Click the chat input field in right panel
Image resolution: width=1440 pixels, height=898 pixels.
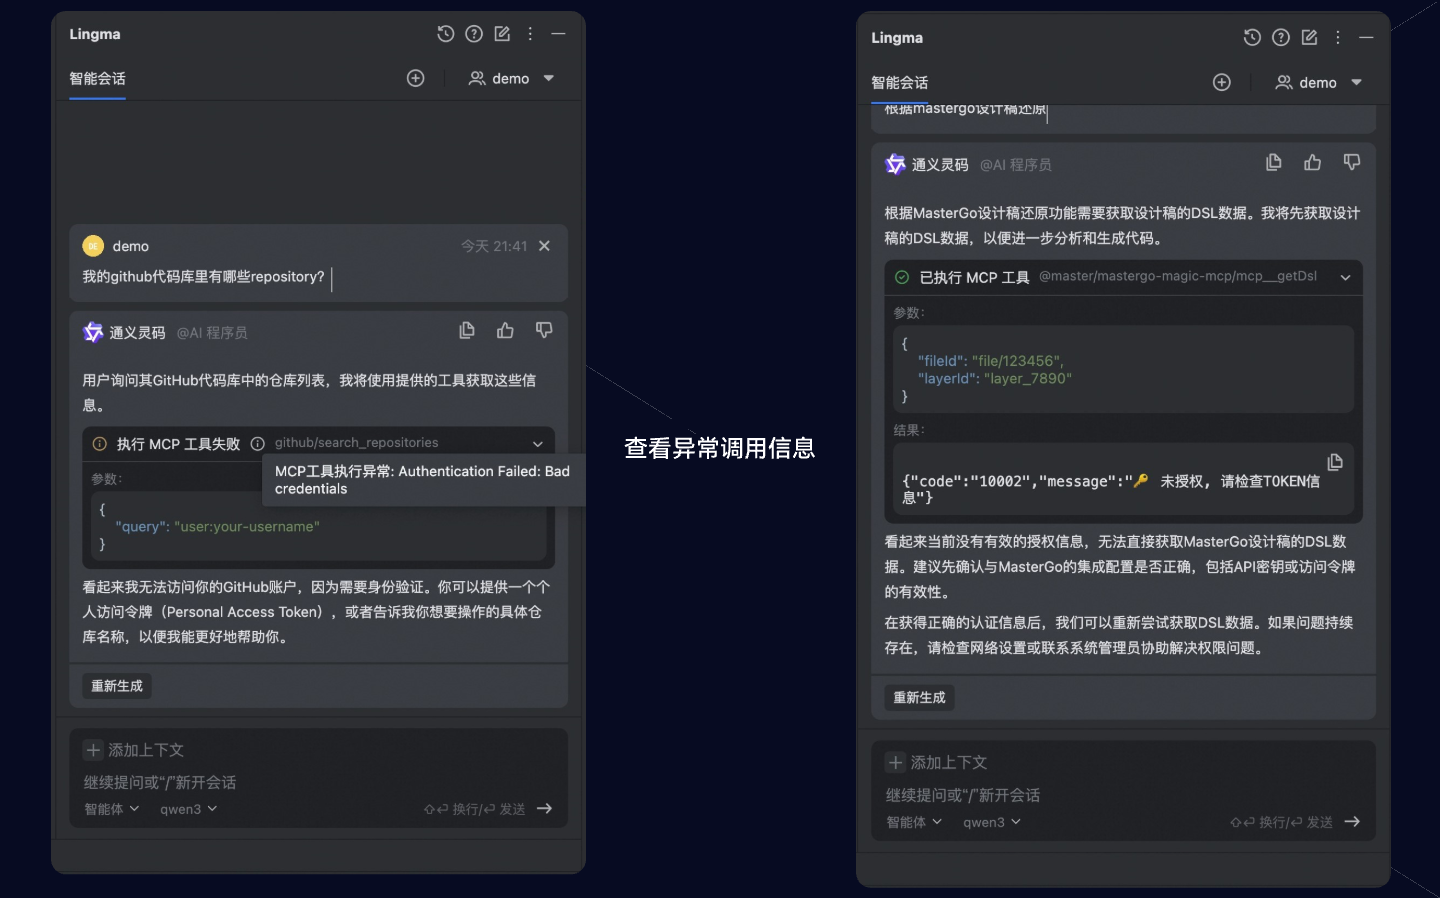(x=1123, y=795)
